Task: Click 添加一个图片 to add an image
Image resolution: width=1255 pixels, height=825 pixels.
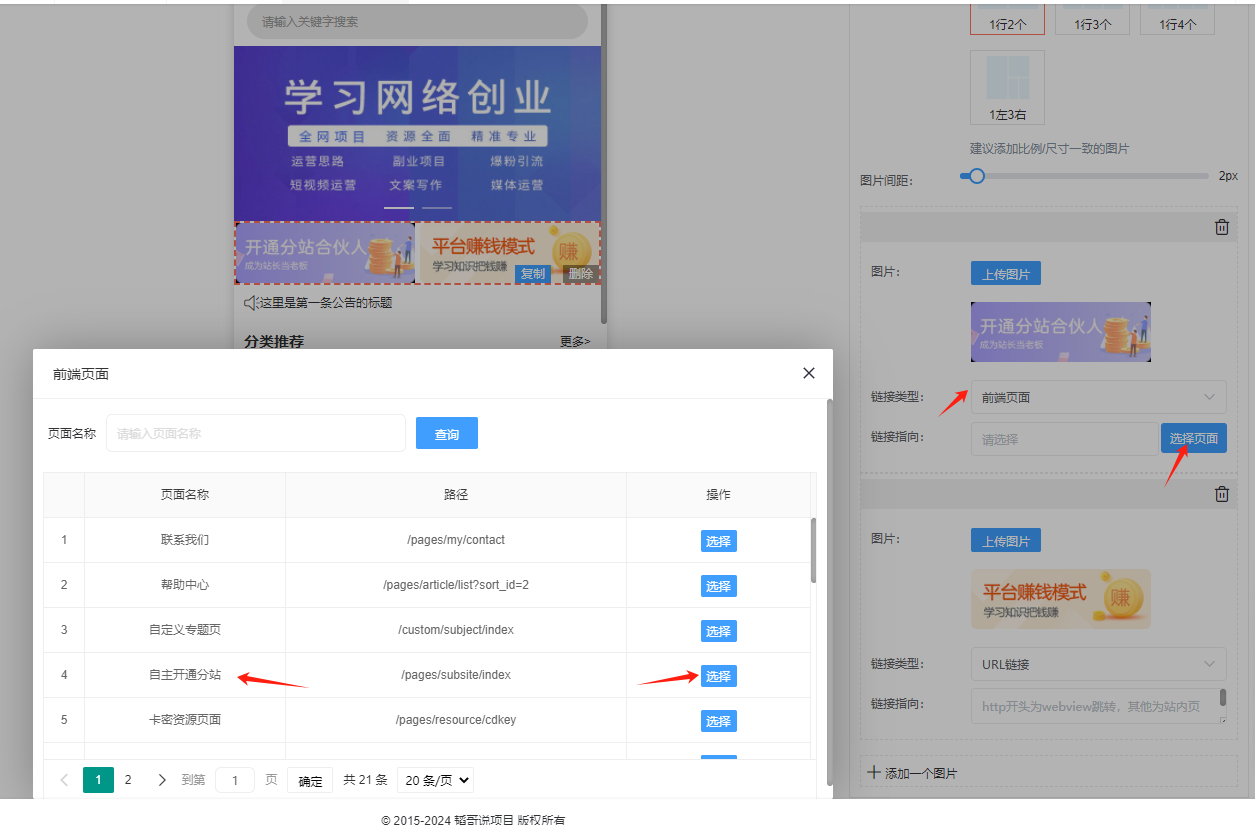Action: pyautogui.click(x=912, y=773)
